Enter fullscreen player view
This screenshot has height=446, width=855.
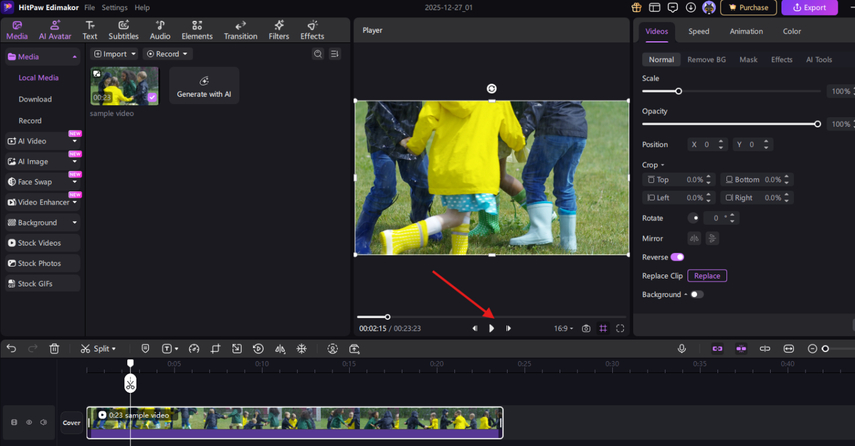click(x=620, y=328)
